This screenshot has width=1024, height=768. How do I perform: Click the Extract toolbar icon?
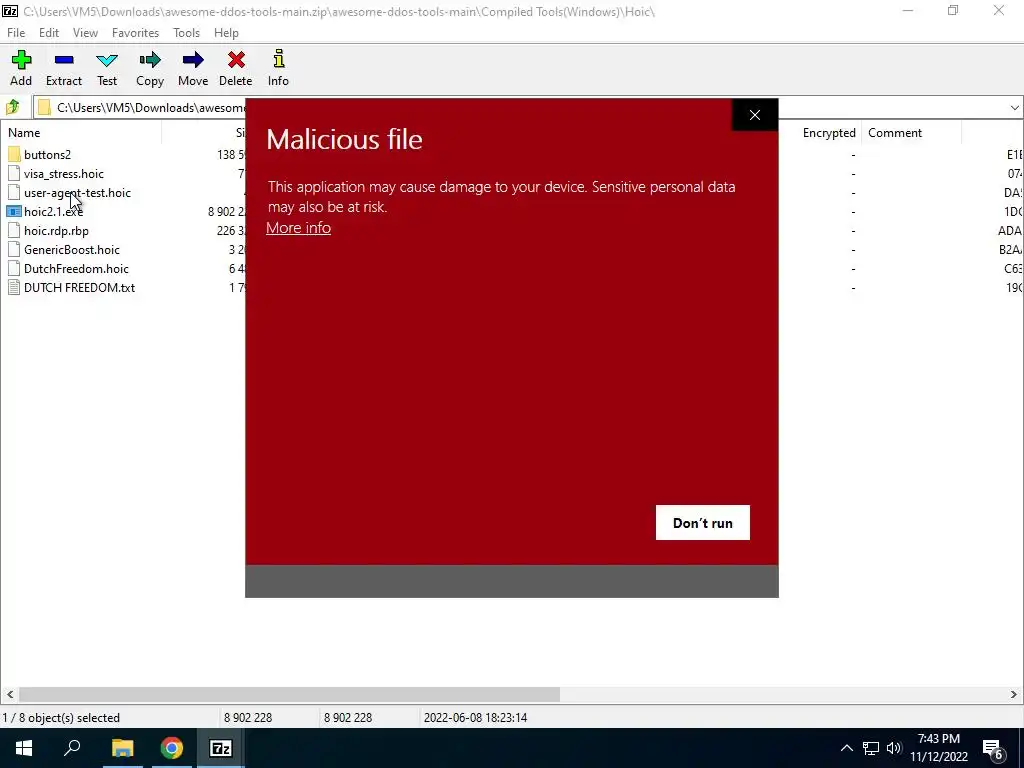point(64,61)
